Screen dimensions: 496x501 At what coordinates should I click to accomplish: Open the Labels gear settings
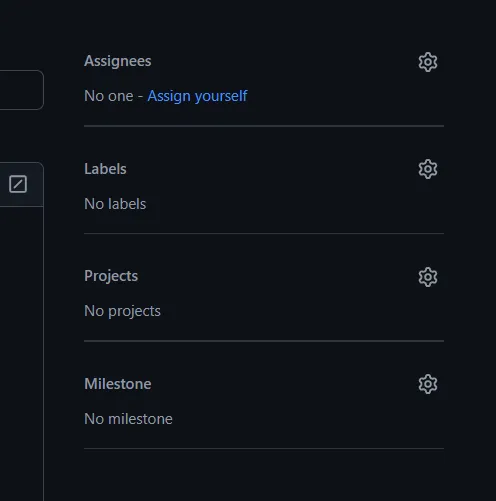point(428,169)
